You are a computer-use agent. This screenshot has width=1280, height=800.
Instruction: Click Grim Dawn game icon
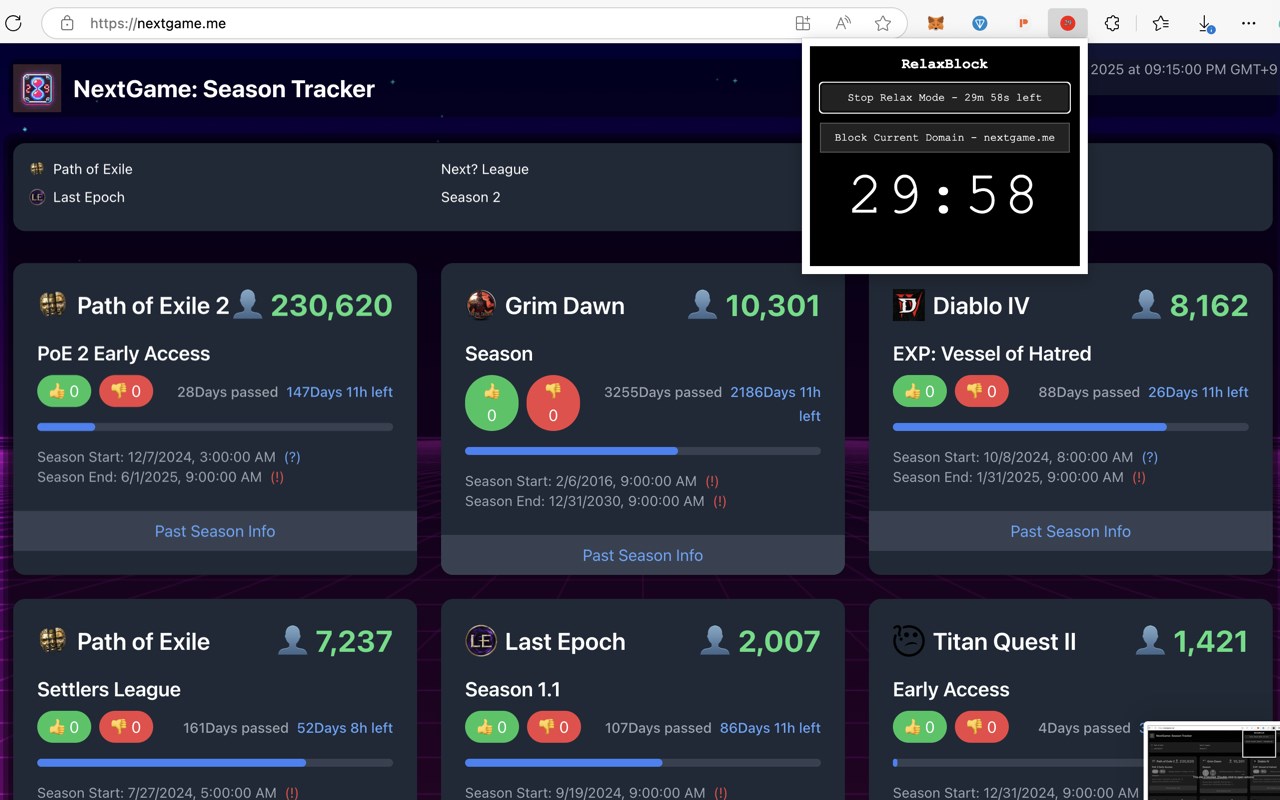(x=481, y=305)
